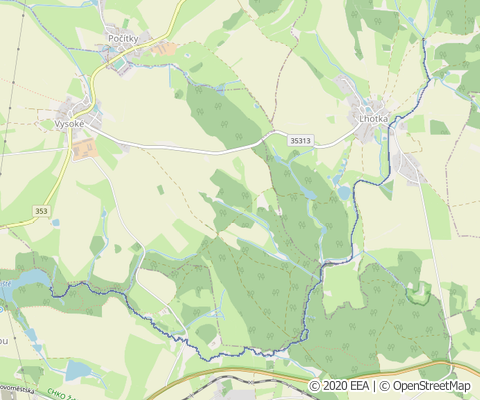The height and width of the screenshot is (400, 480).
Task: Click the round blue pond south of Lhotka
Action: tap(344, 193)
